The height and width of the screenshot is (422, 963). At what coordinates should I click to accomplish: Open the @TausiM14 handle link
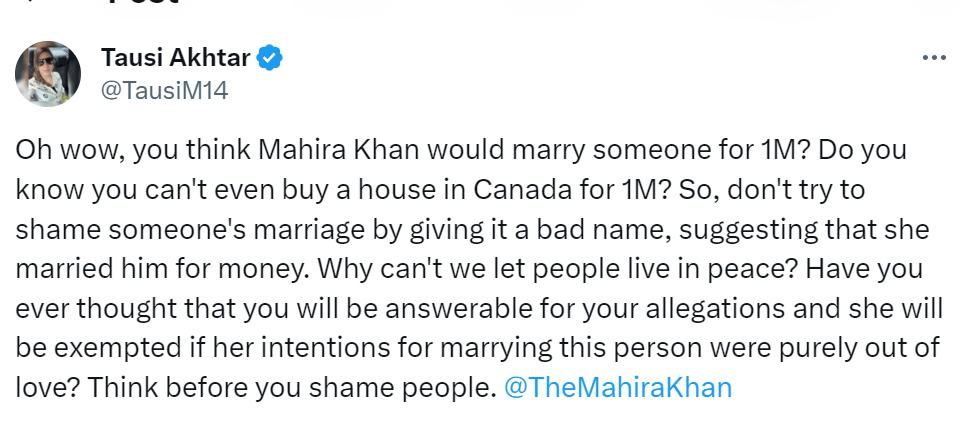[164, 91]
